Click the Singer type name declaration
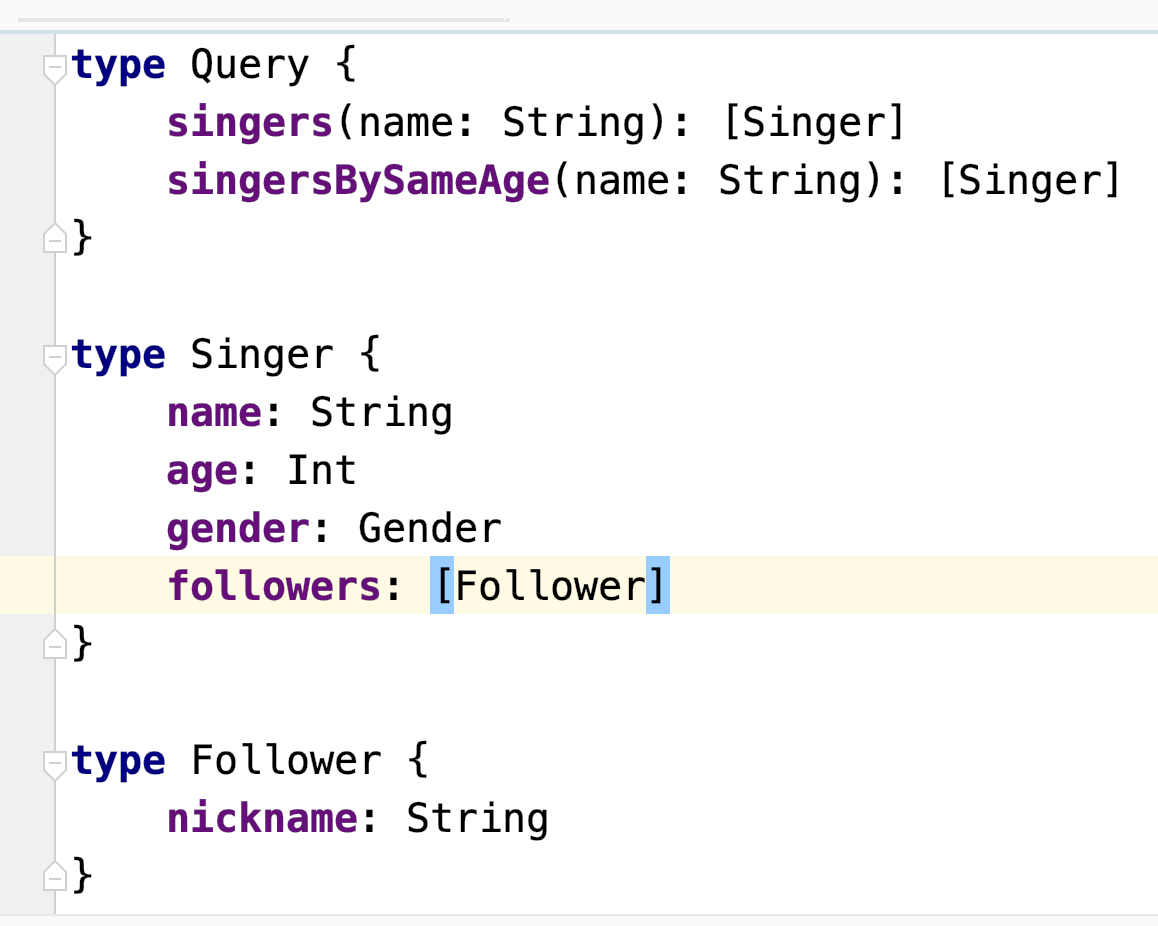 click(262, 356)
